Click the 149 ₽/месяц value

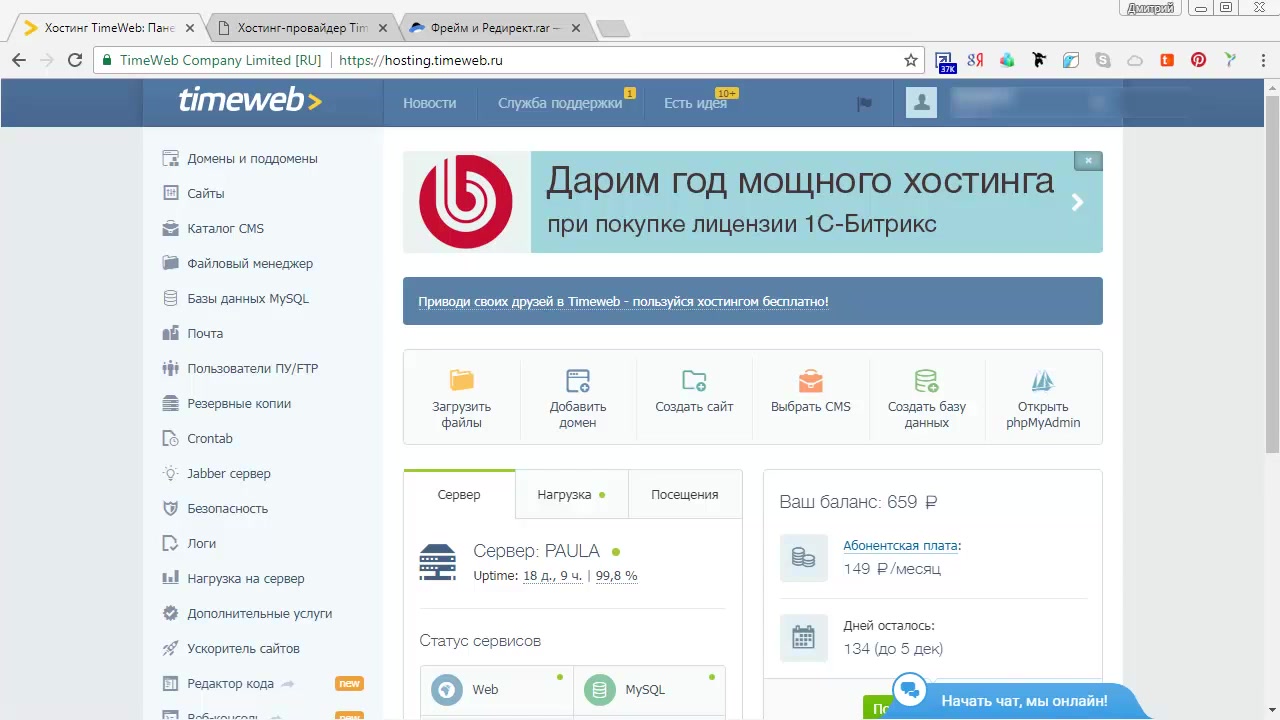point(892,569)
